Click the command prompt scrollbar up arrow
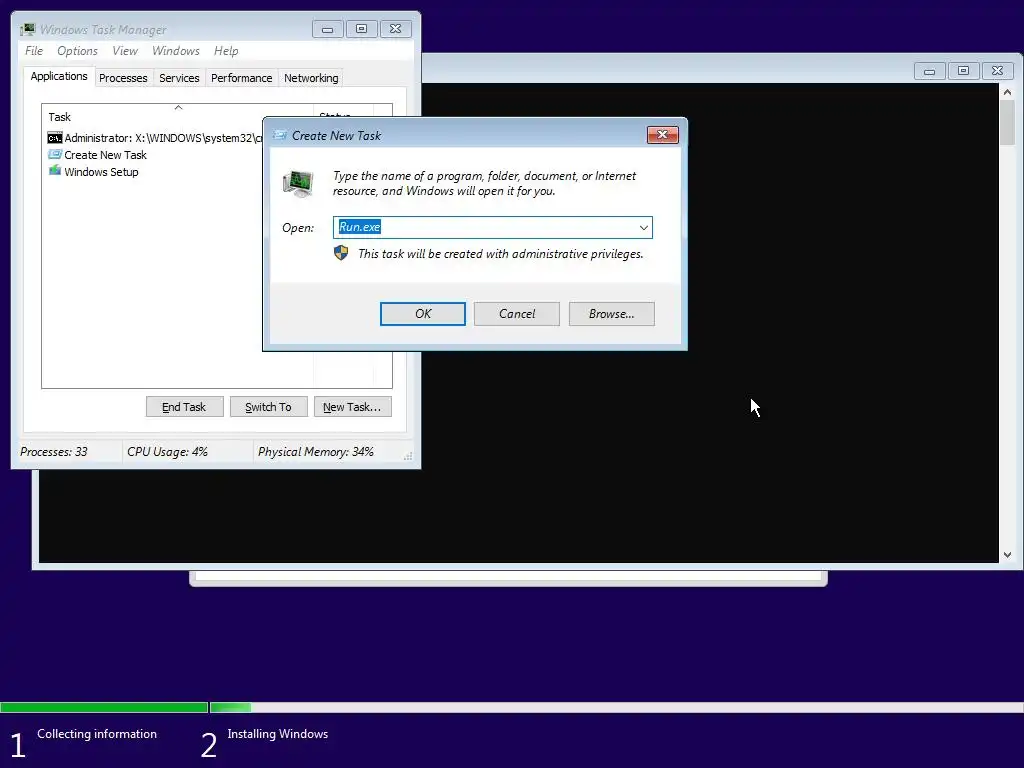The width and height of the screenshot is (1024, 768). pos(1007,92)
